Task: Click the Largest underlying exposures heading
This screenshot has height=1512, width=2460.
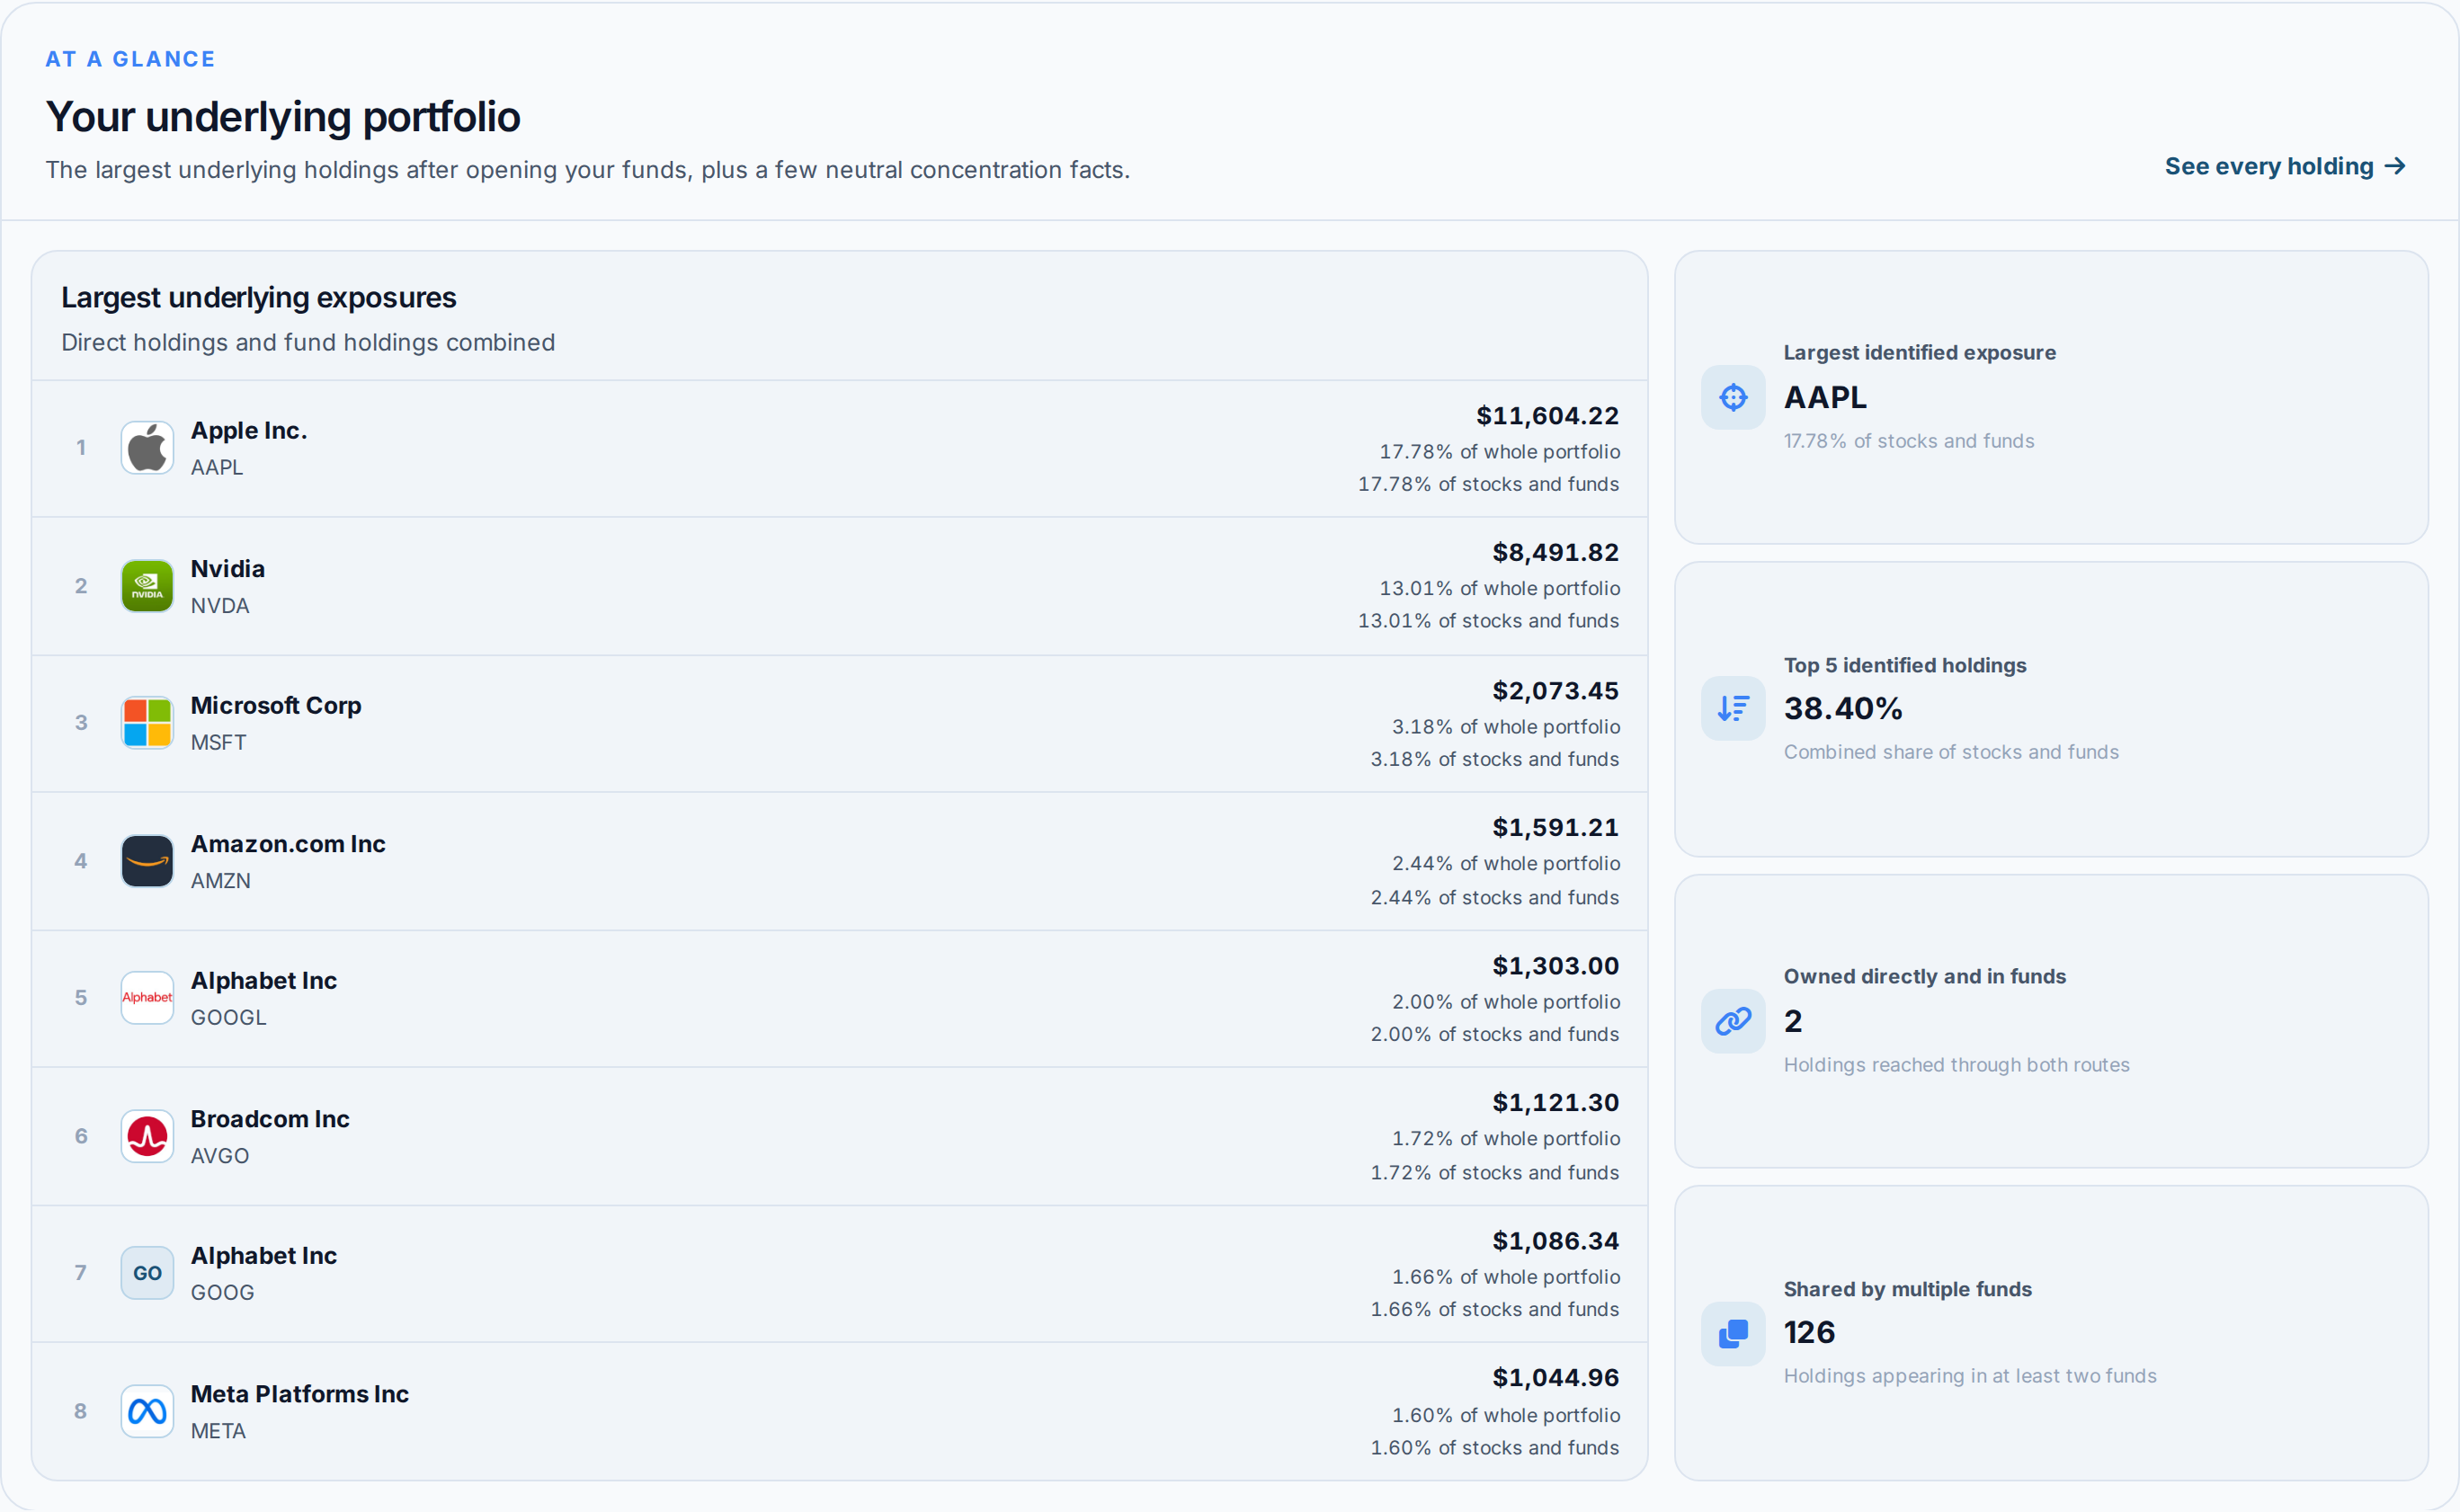Action: (x=259, y=298)
